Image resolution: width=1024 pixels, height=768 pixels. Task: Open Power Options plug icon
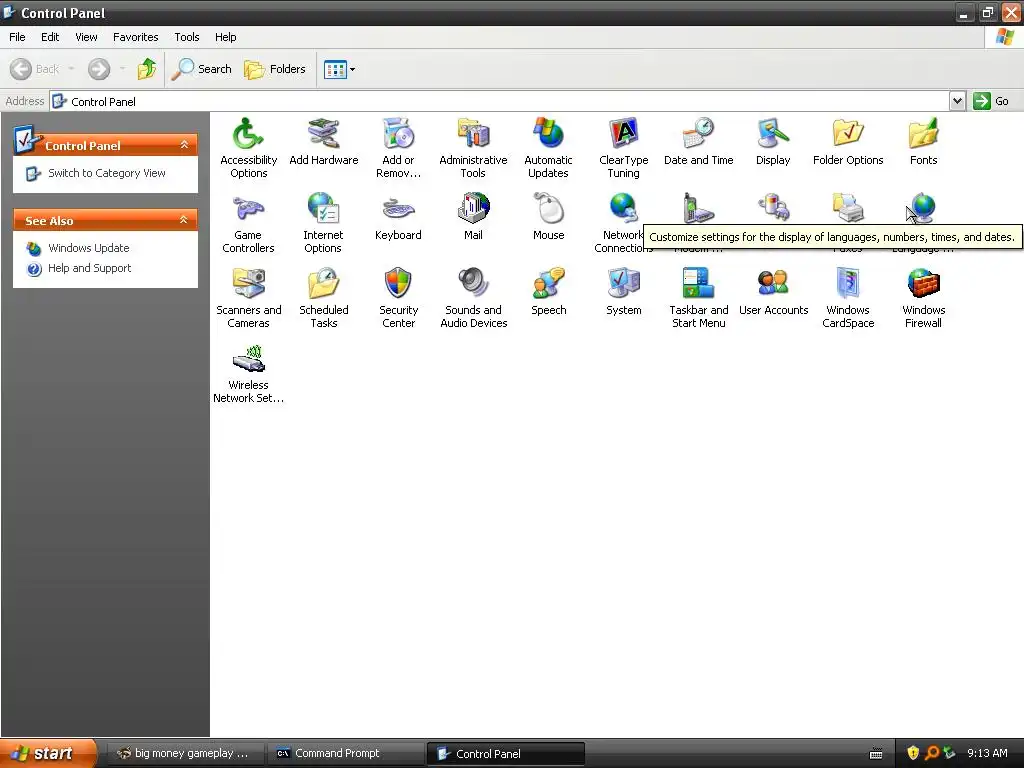[x=773, y=208]
